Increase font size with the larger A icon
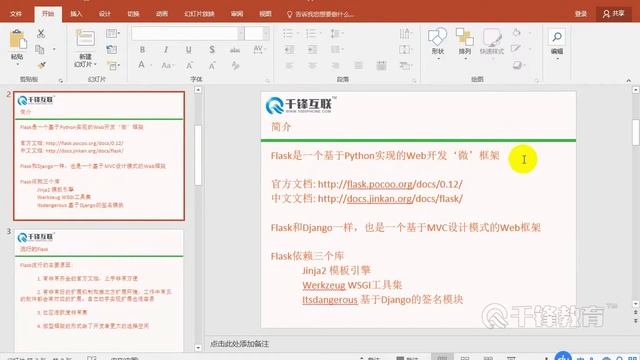This screenshot has width=640, height=360. [189, 65]
